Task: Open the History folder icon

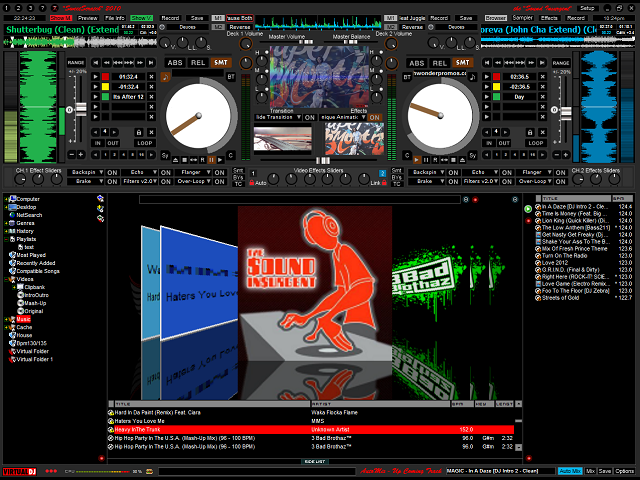Action: 12,231
